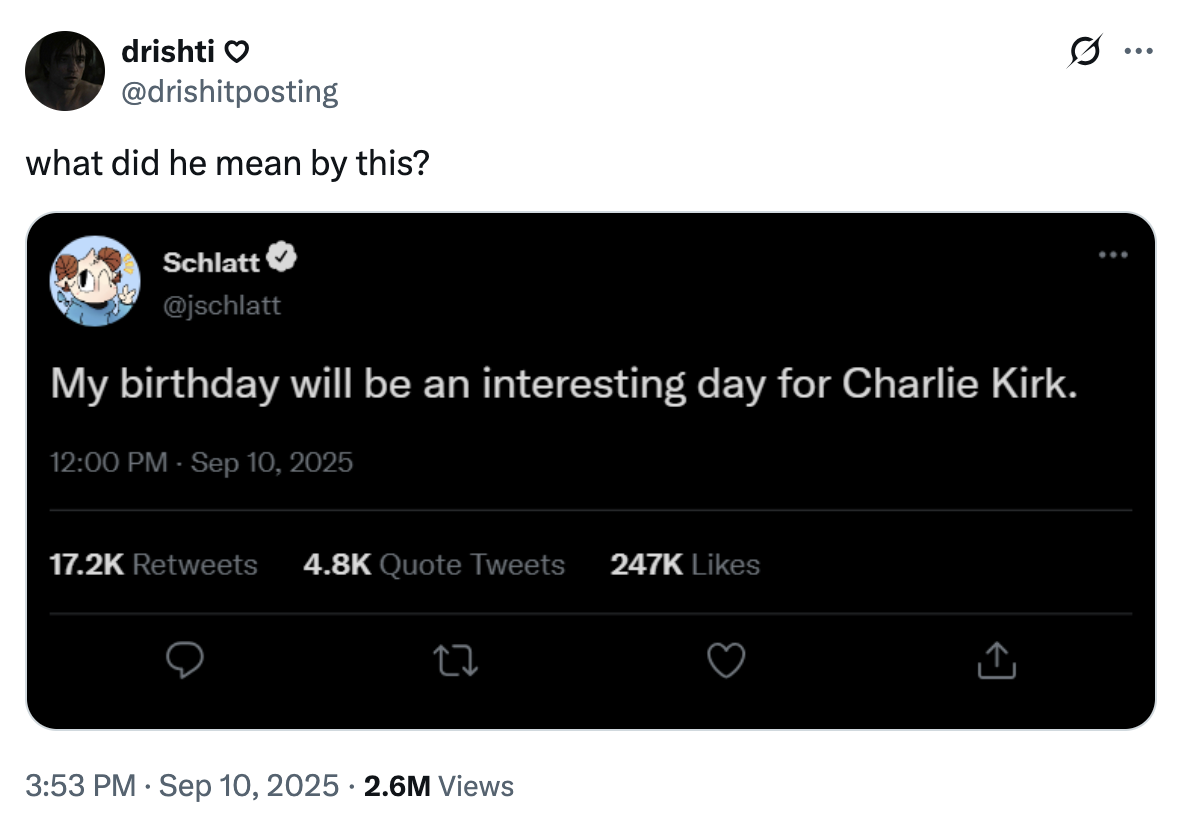The image size is (1182, 832).
Task: Click the Schlatt display name
Action: [210, 262]
